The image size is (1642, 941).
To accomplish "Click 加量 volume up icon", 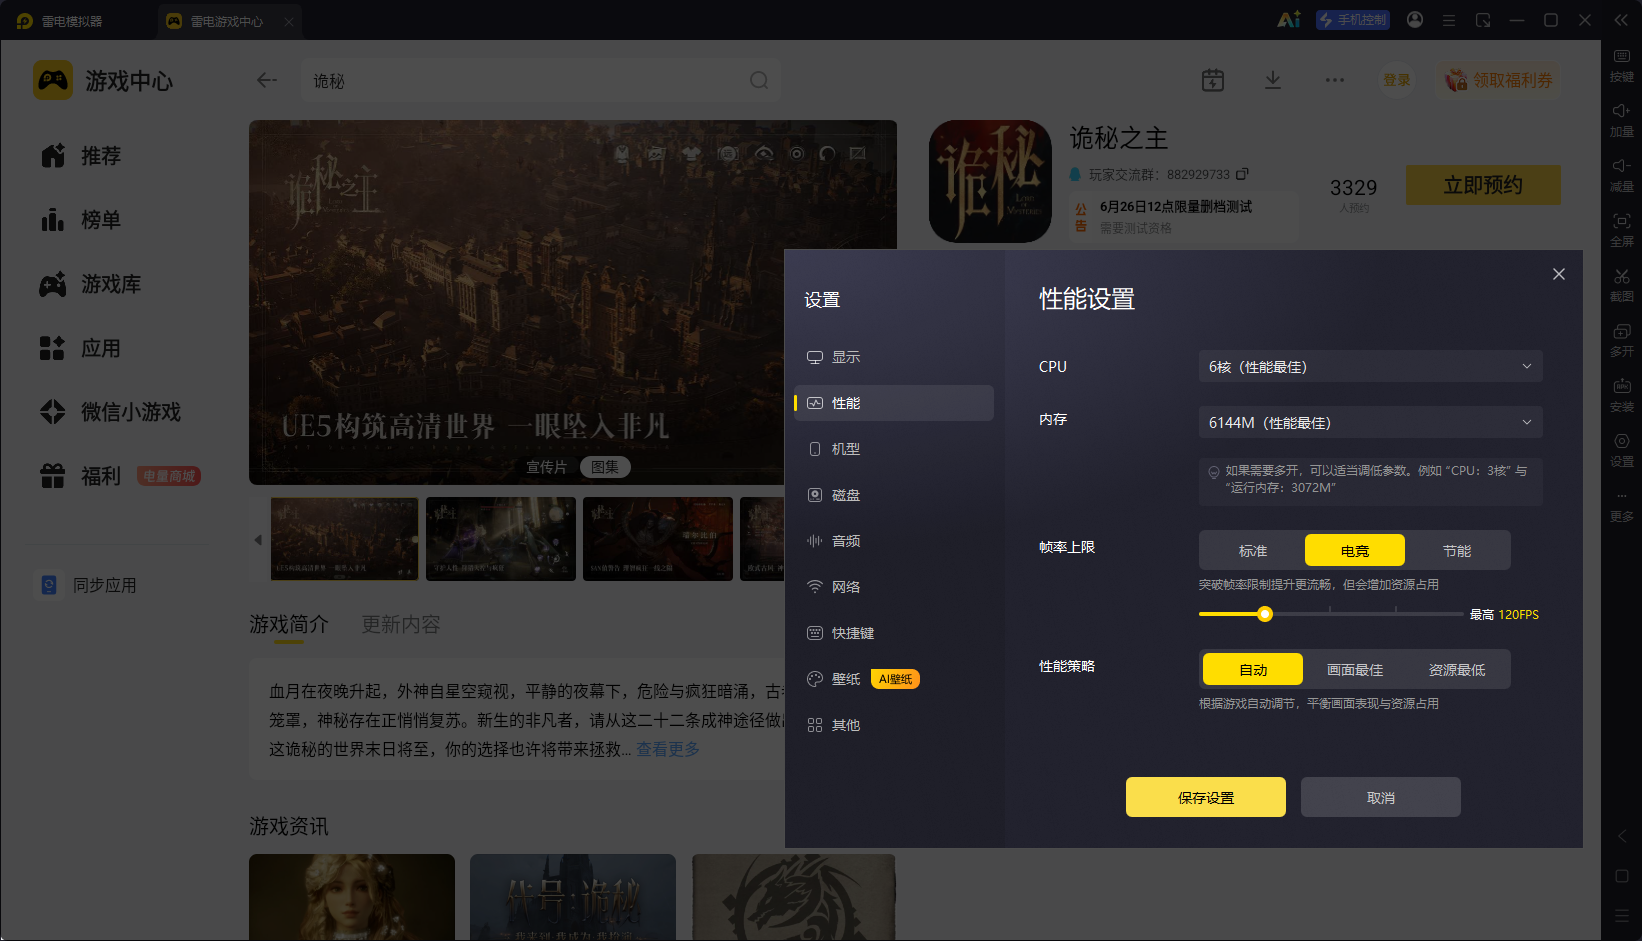I will (x=1622, y=120).
